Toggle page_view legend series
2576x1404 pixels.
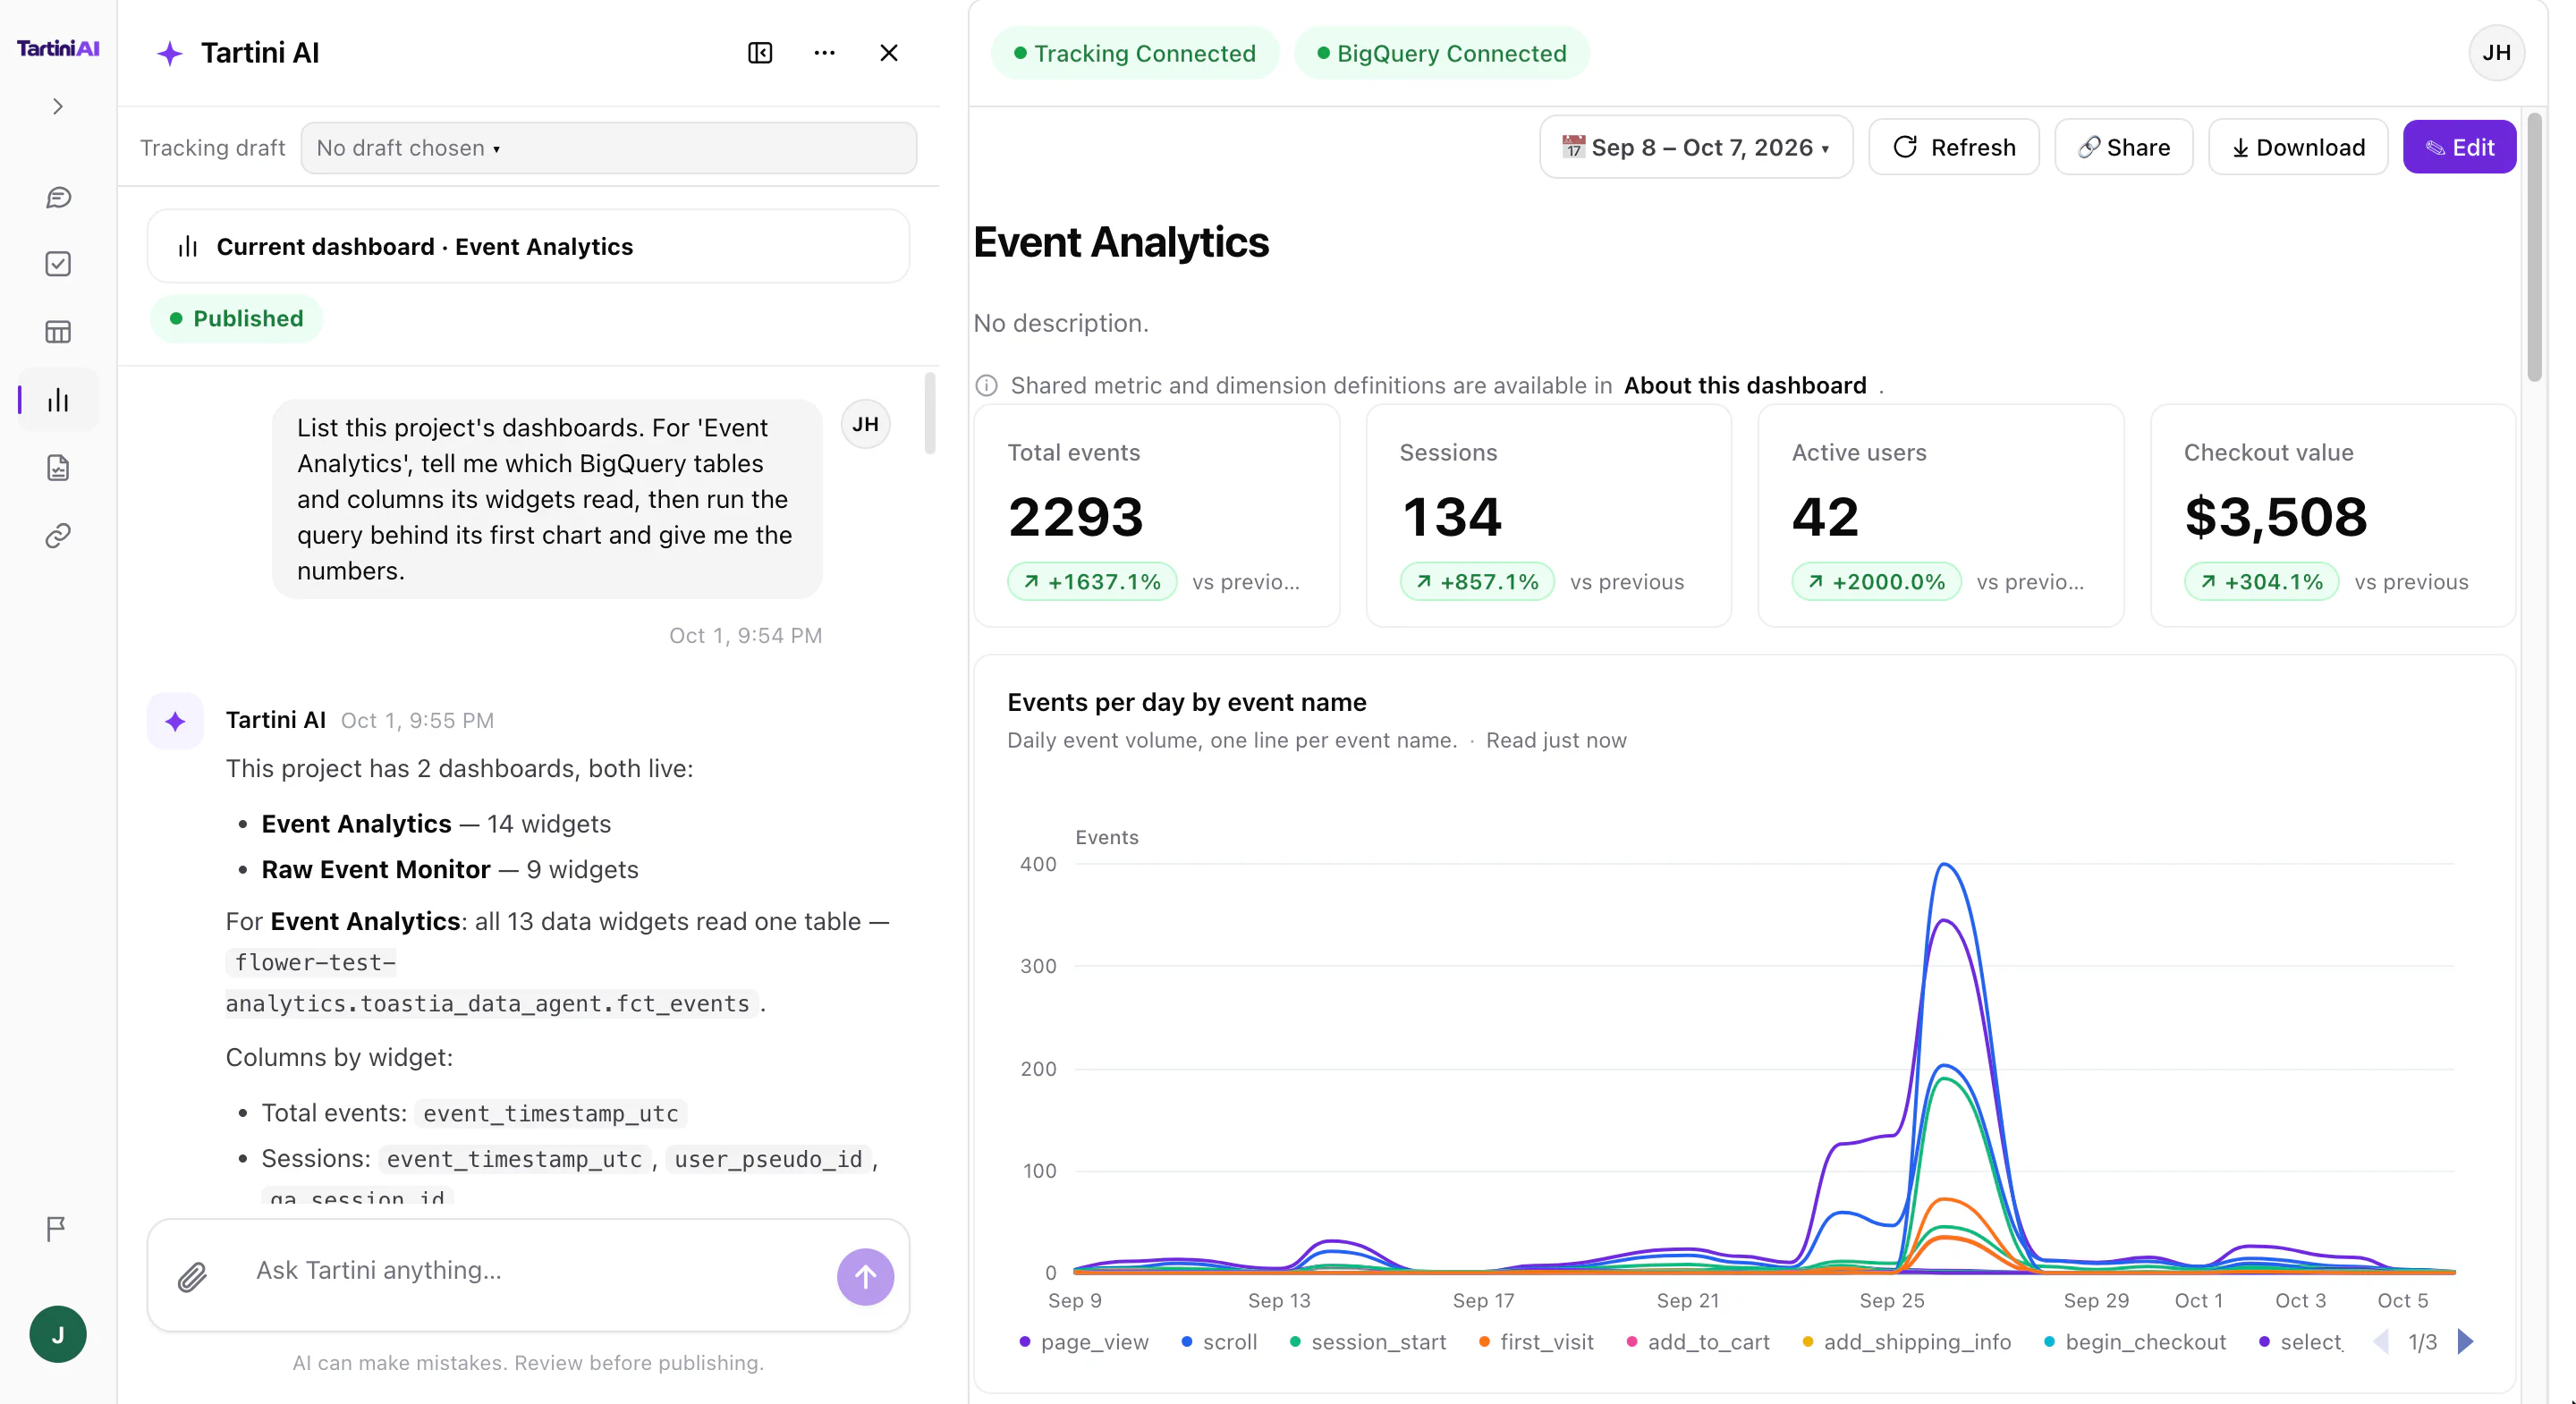pyautogui.click(x=1084, y=1342)
